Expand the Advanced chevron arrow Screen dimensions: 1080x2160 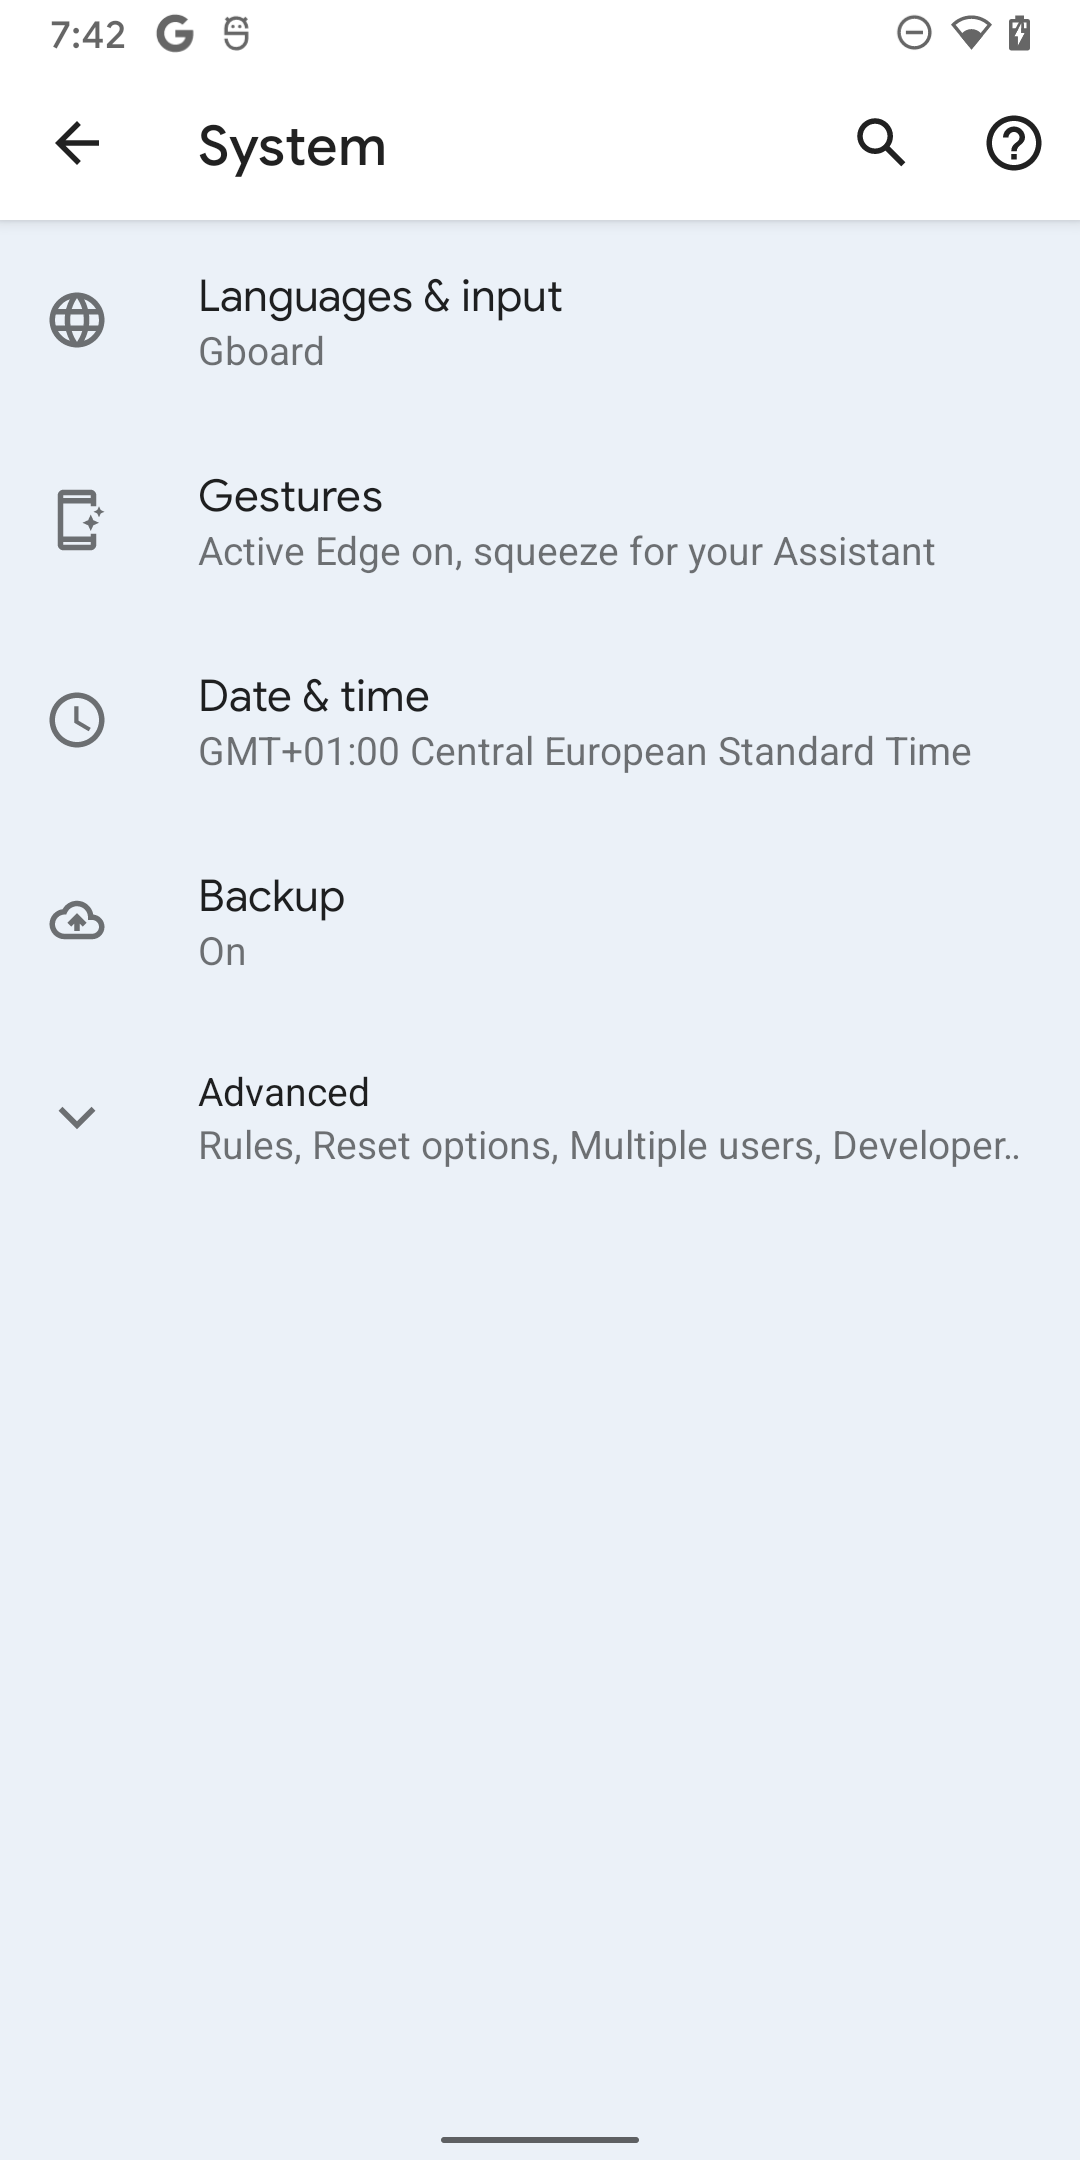tap(77, 1117)
